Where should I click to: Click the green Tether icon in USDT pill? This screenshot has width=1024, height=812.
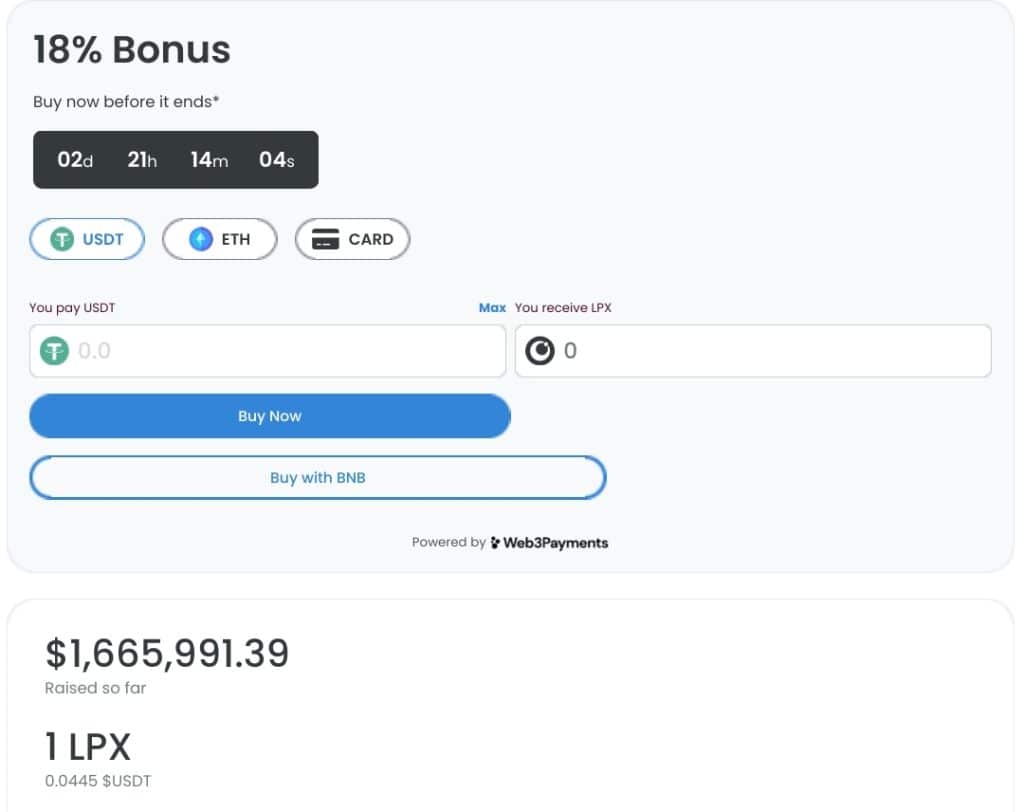click(62, 239)
